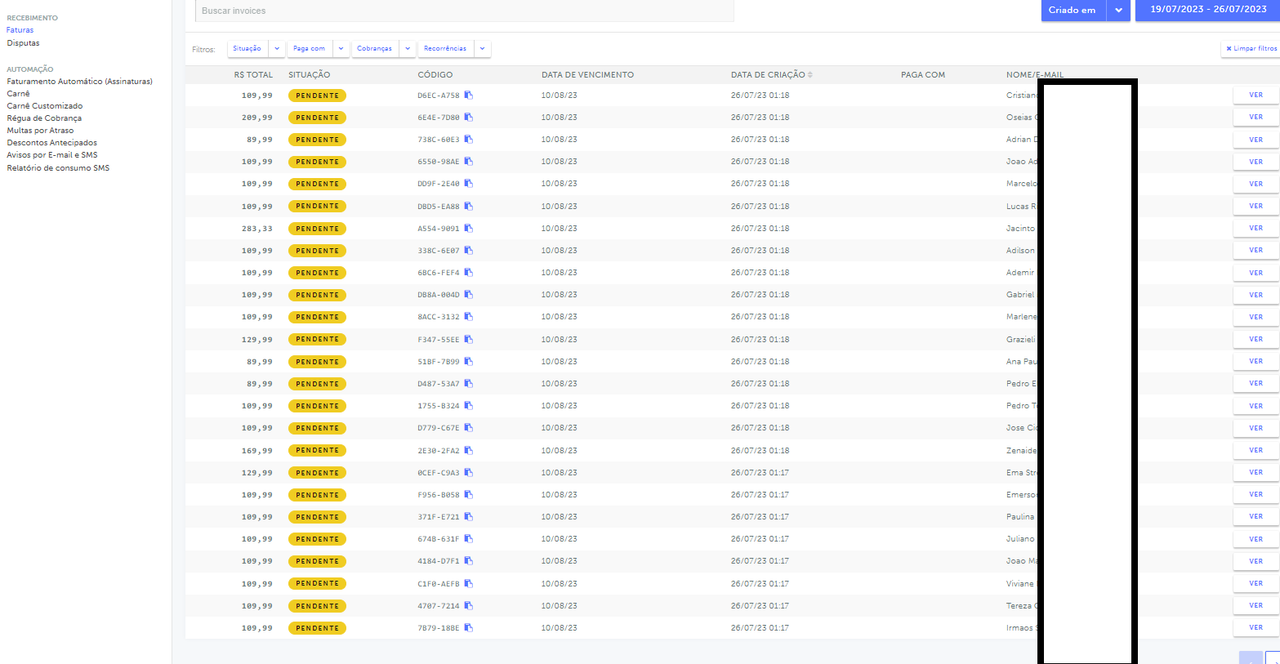Click the 283,33 total amount
Viewport: 1280px width, 664px height.
coord(257,228)
